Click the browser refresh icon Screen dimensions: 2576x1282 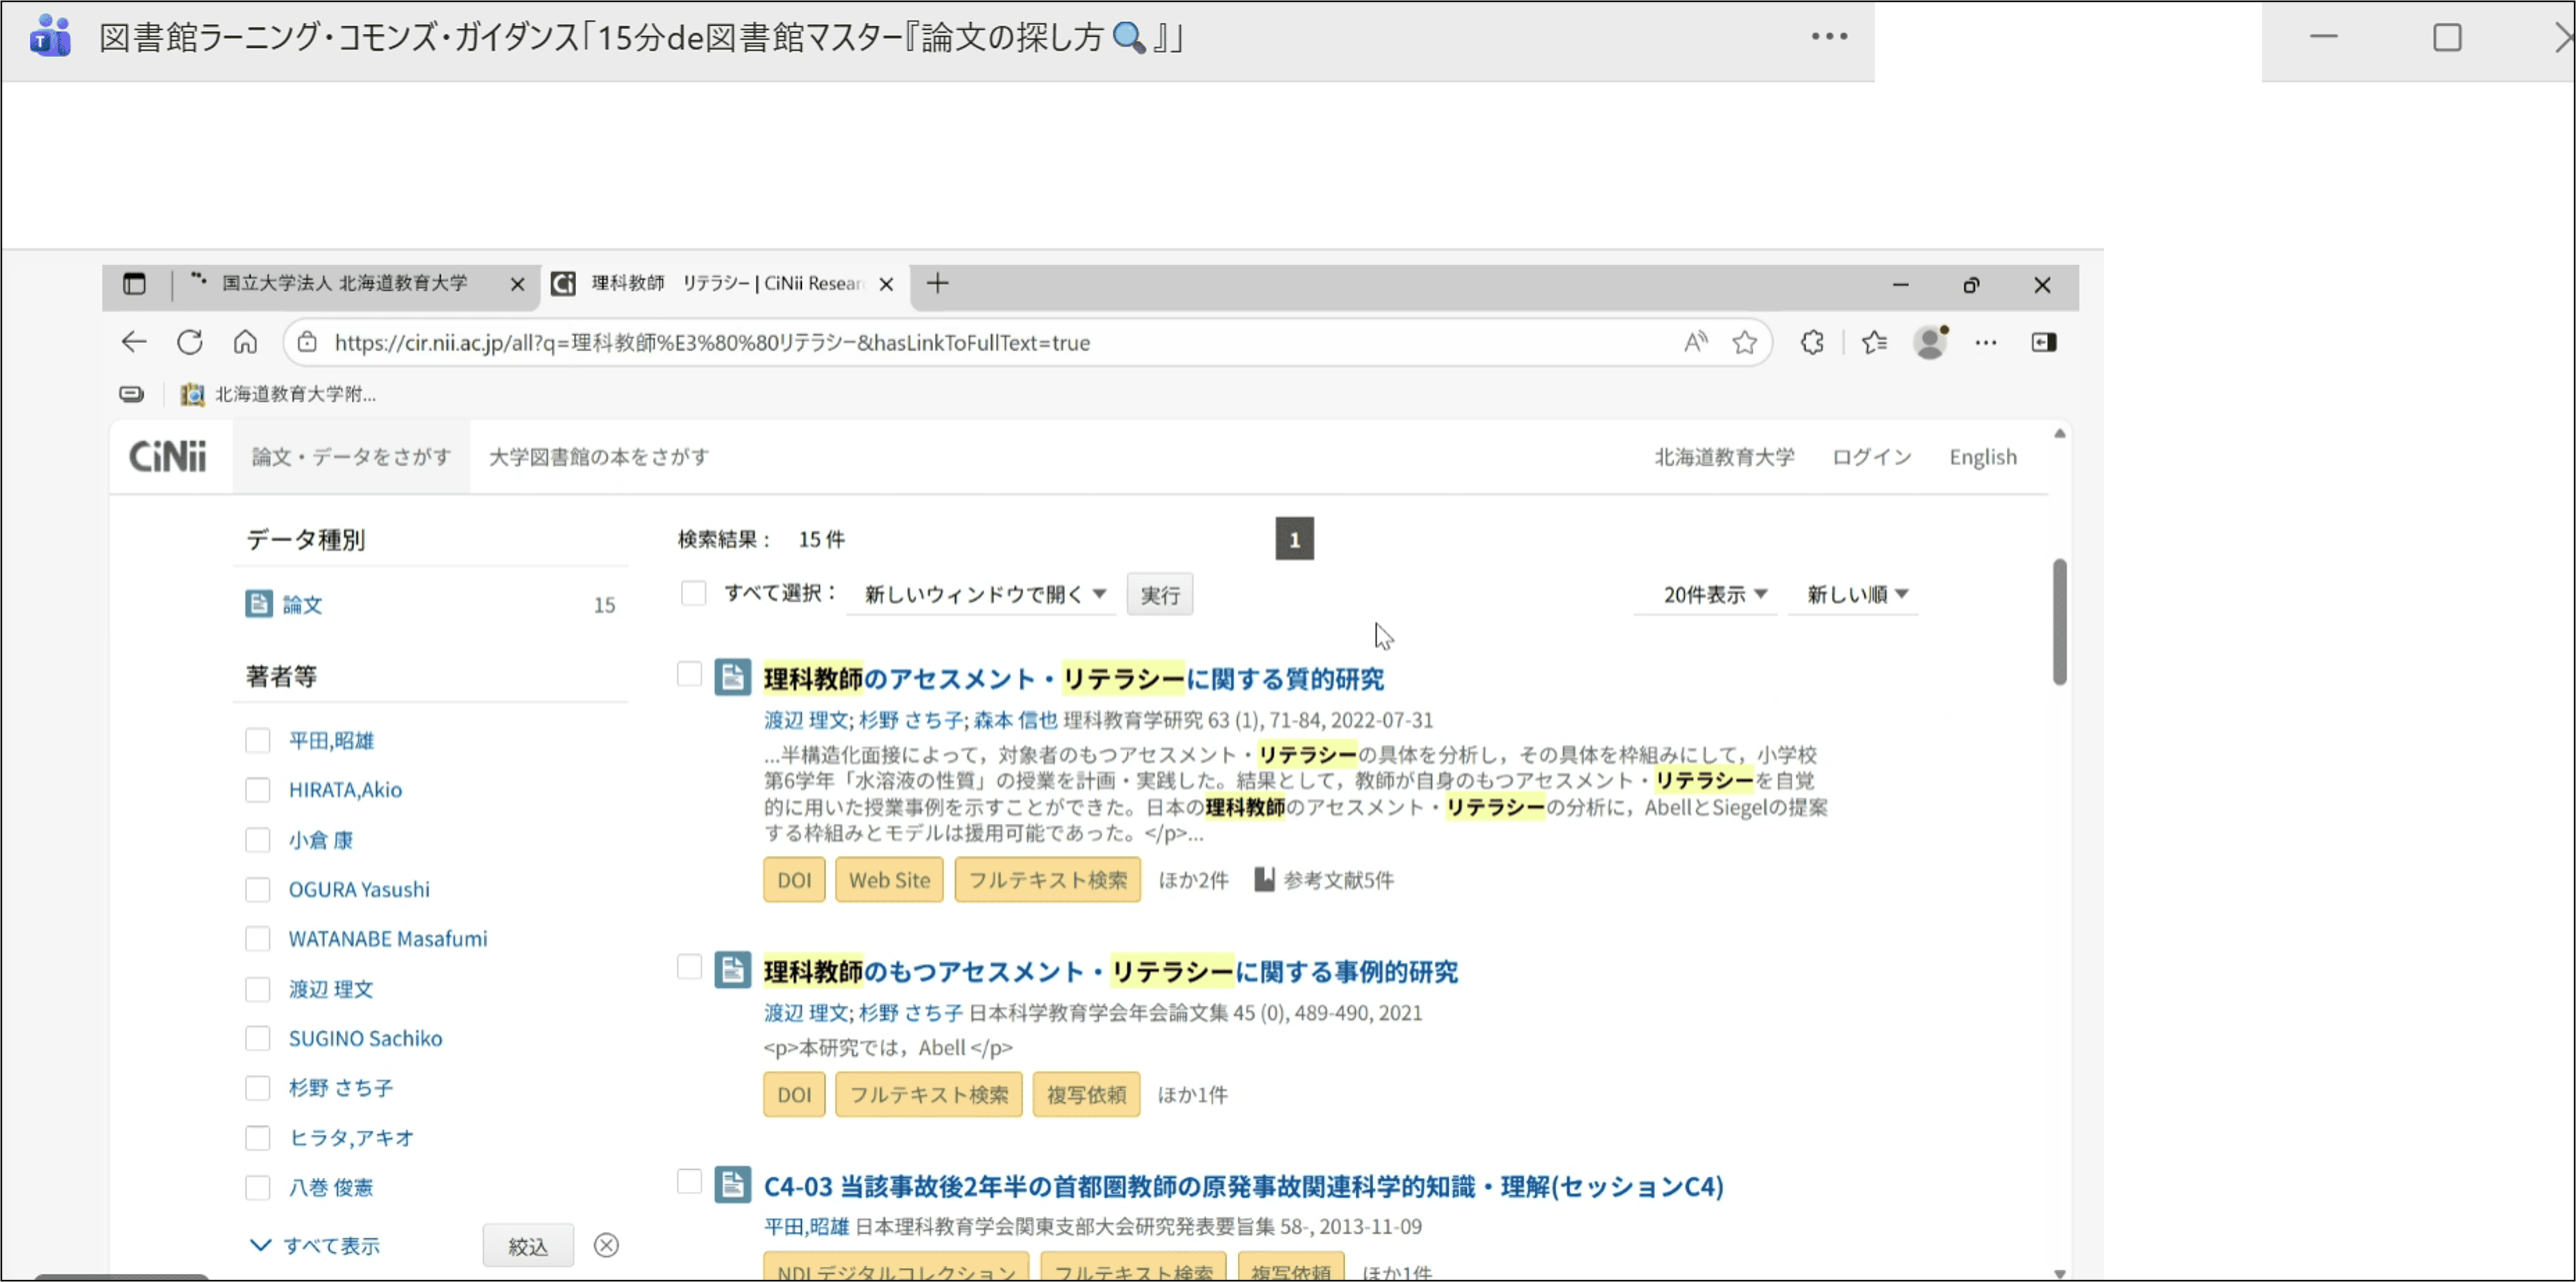point(190,343)
